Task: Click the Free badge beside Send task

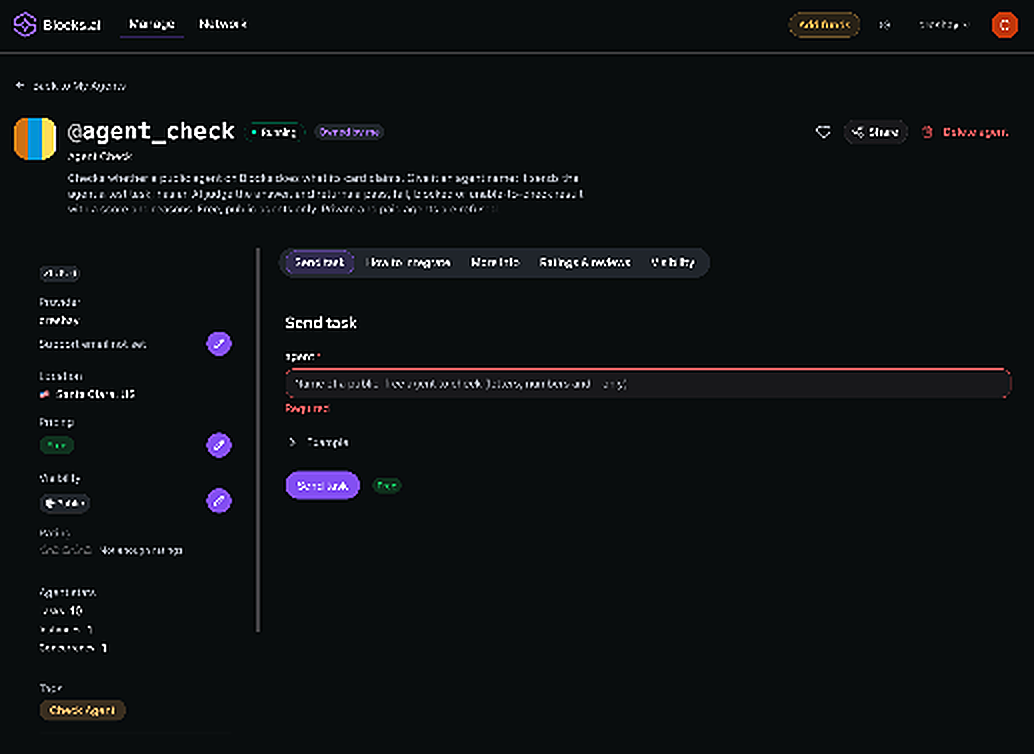Action: click(x=387, y=486)
